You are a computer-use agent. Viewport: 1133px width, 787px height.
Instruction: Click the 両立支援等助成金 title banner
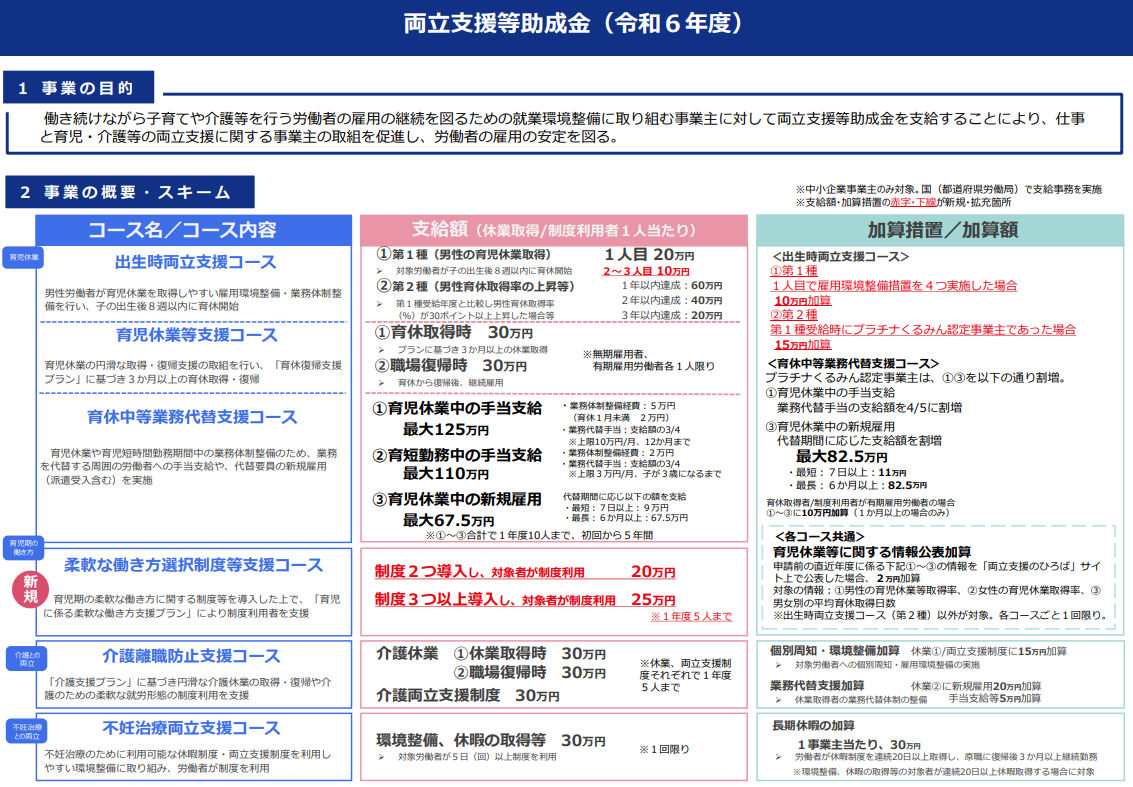[566, 26]
